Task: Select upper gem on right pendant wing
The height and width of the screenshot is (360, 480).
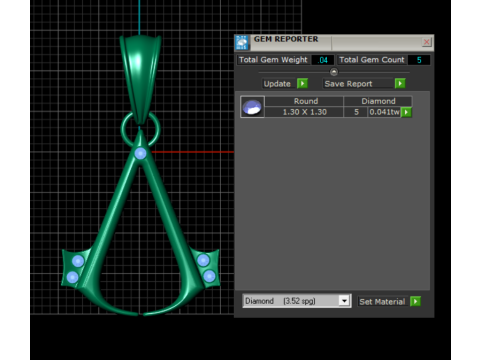Action: pos(203,260)
